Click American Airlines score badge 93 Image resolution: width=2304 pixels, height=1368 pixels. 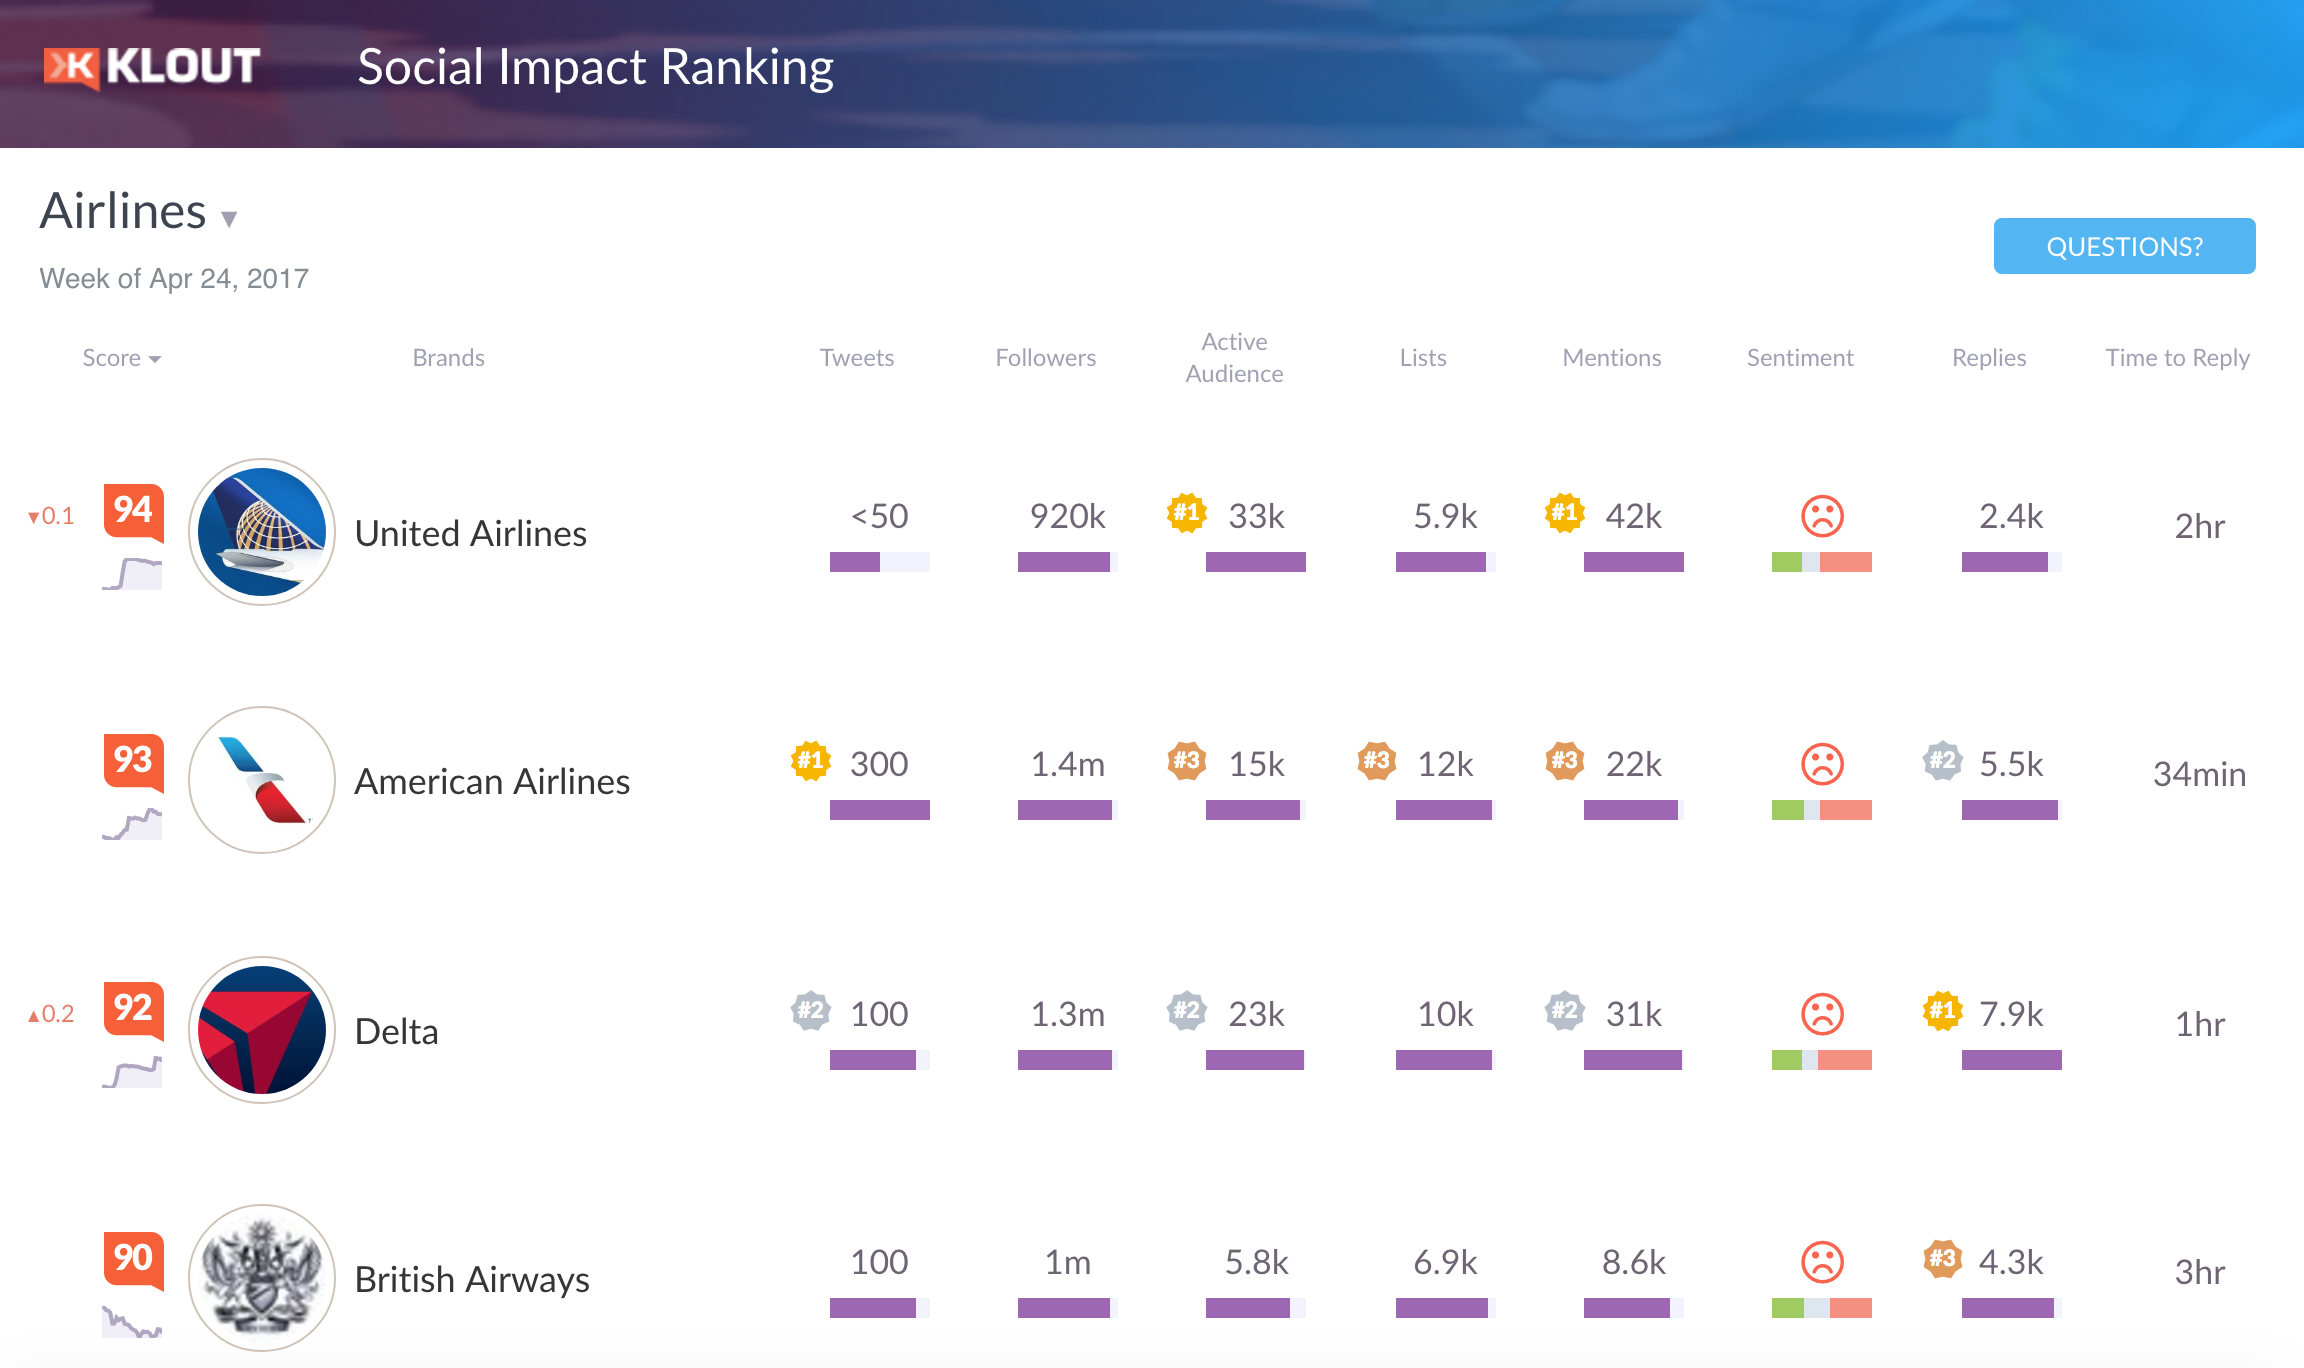tap(134, 762)
